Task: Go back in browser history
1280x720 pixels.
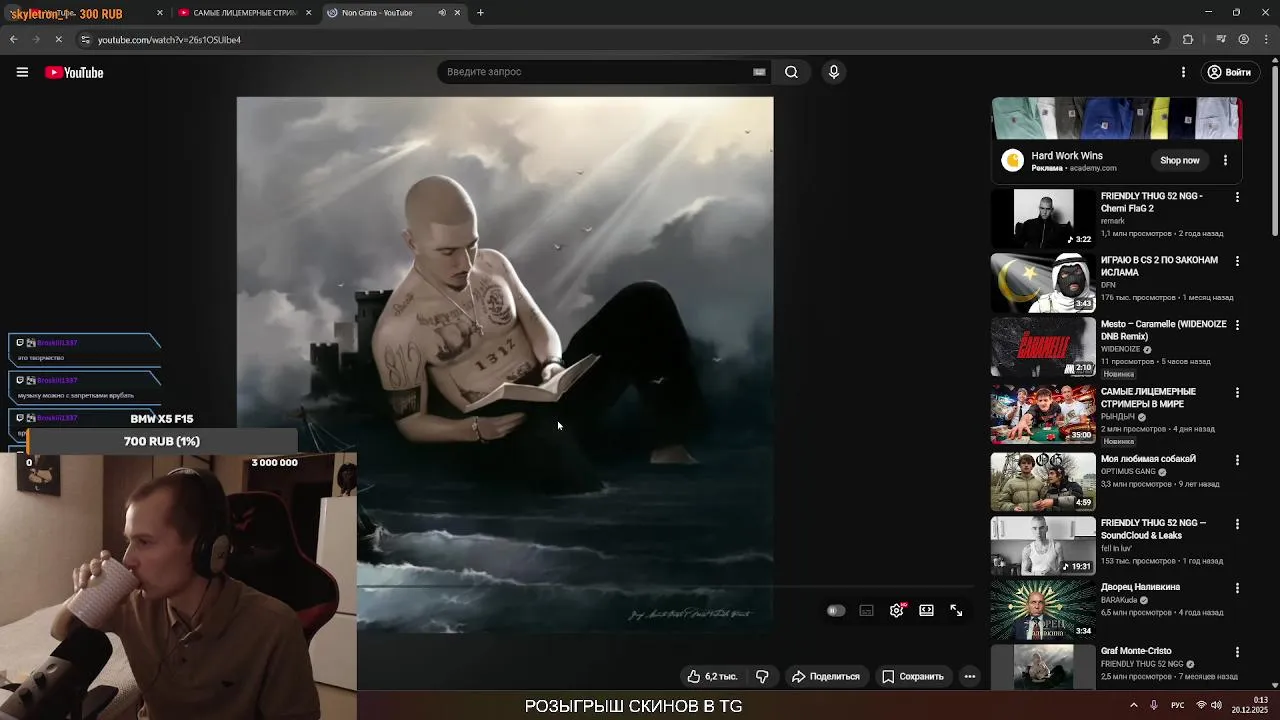Action: (13, 40)
